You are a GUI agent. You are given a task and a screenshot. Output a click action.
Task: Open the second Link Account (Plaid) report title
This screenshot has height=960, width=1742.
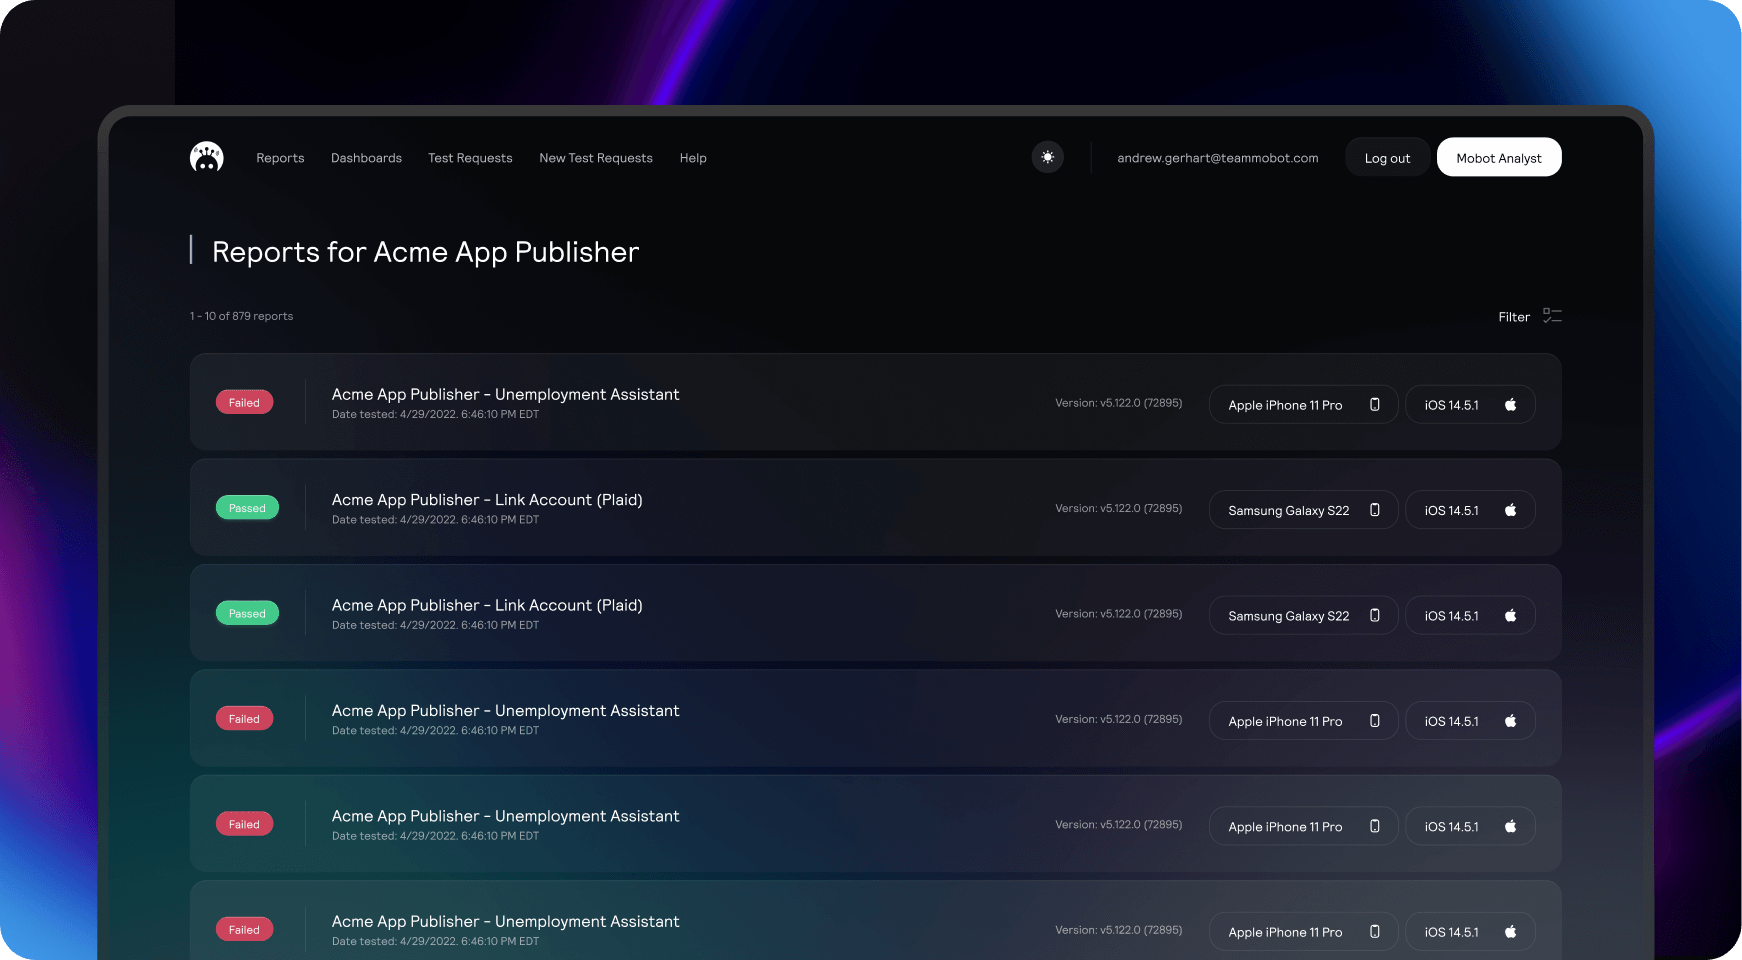tap(487, 605)
